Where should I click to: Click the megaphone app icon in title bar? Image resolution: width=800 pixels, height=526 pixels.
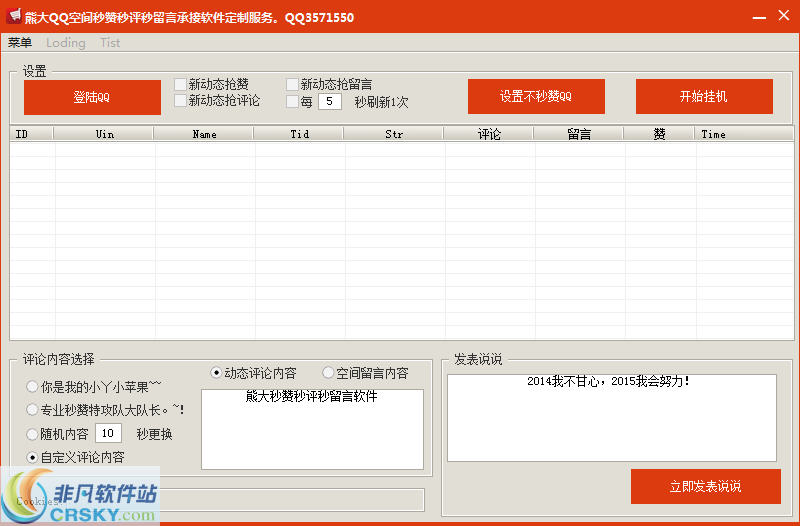(14, 16)
